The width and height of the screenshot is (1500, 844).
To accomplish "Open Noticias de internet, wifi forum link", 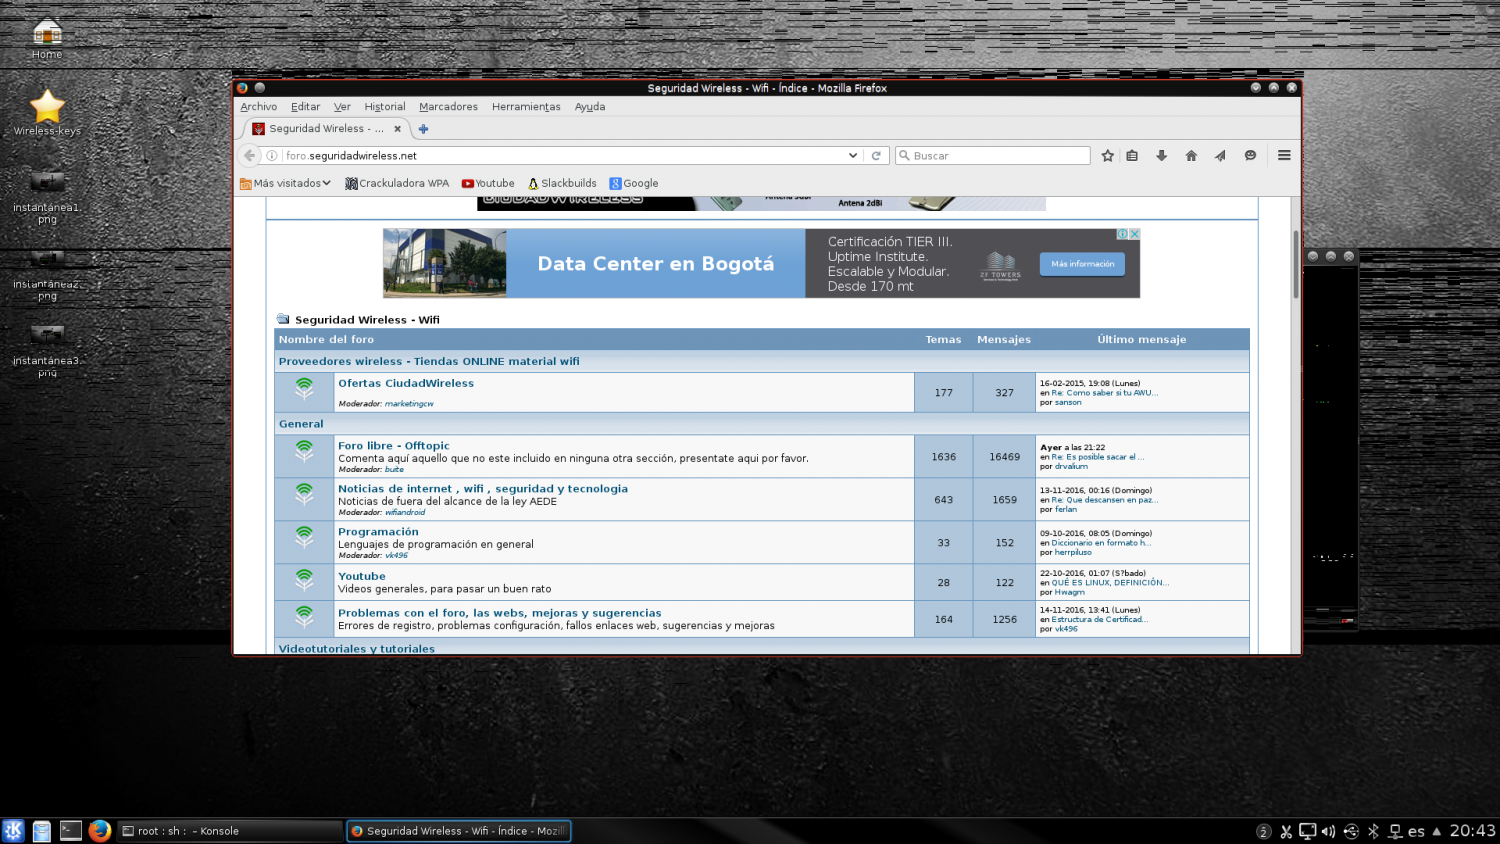I will [x=483, y=489].
